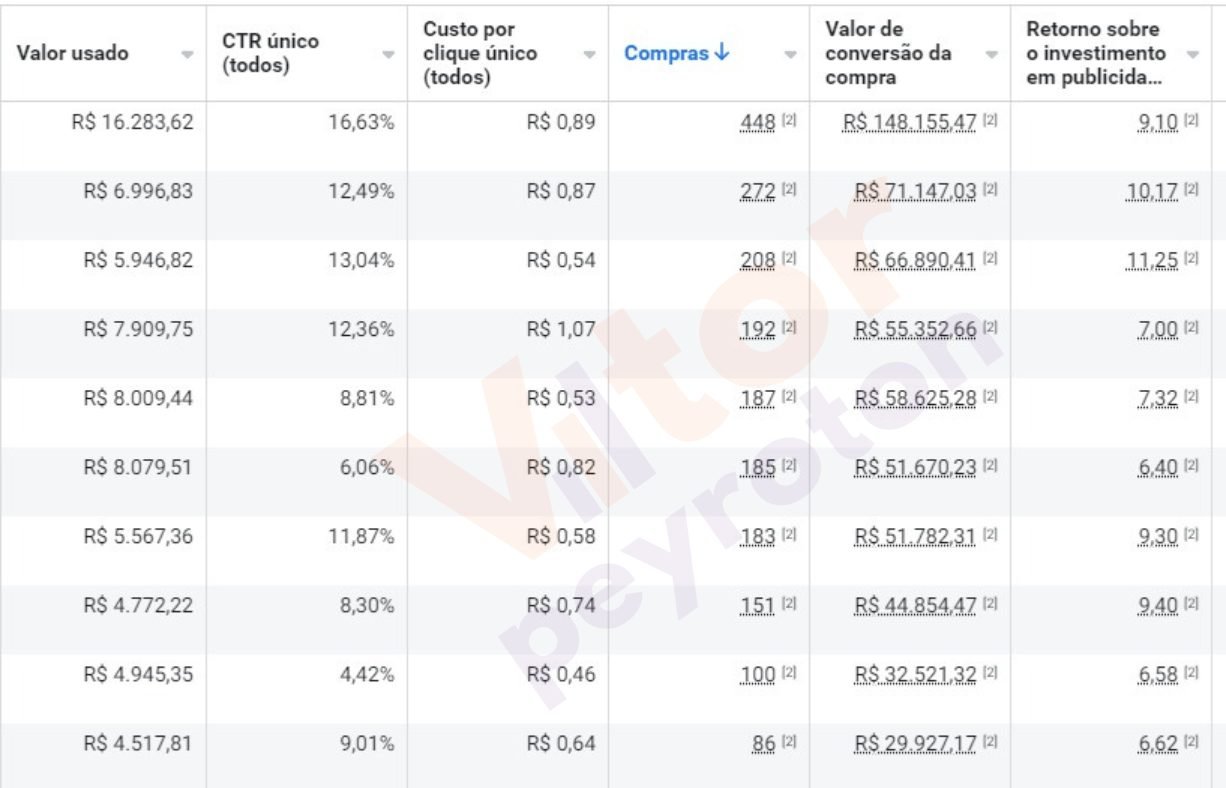Open the R$ 71.147,03 conversion value

pos(915,191)
